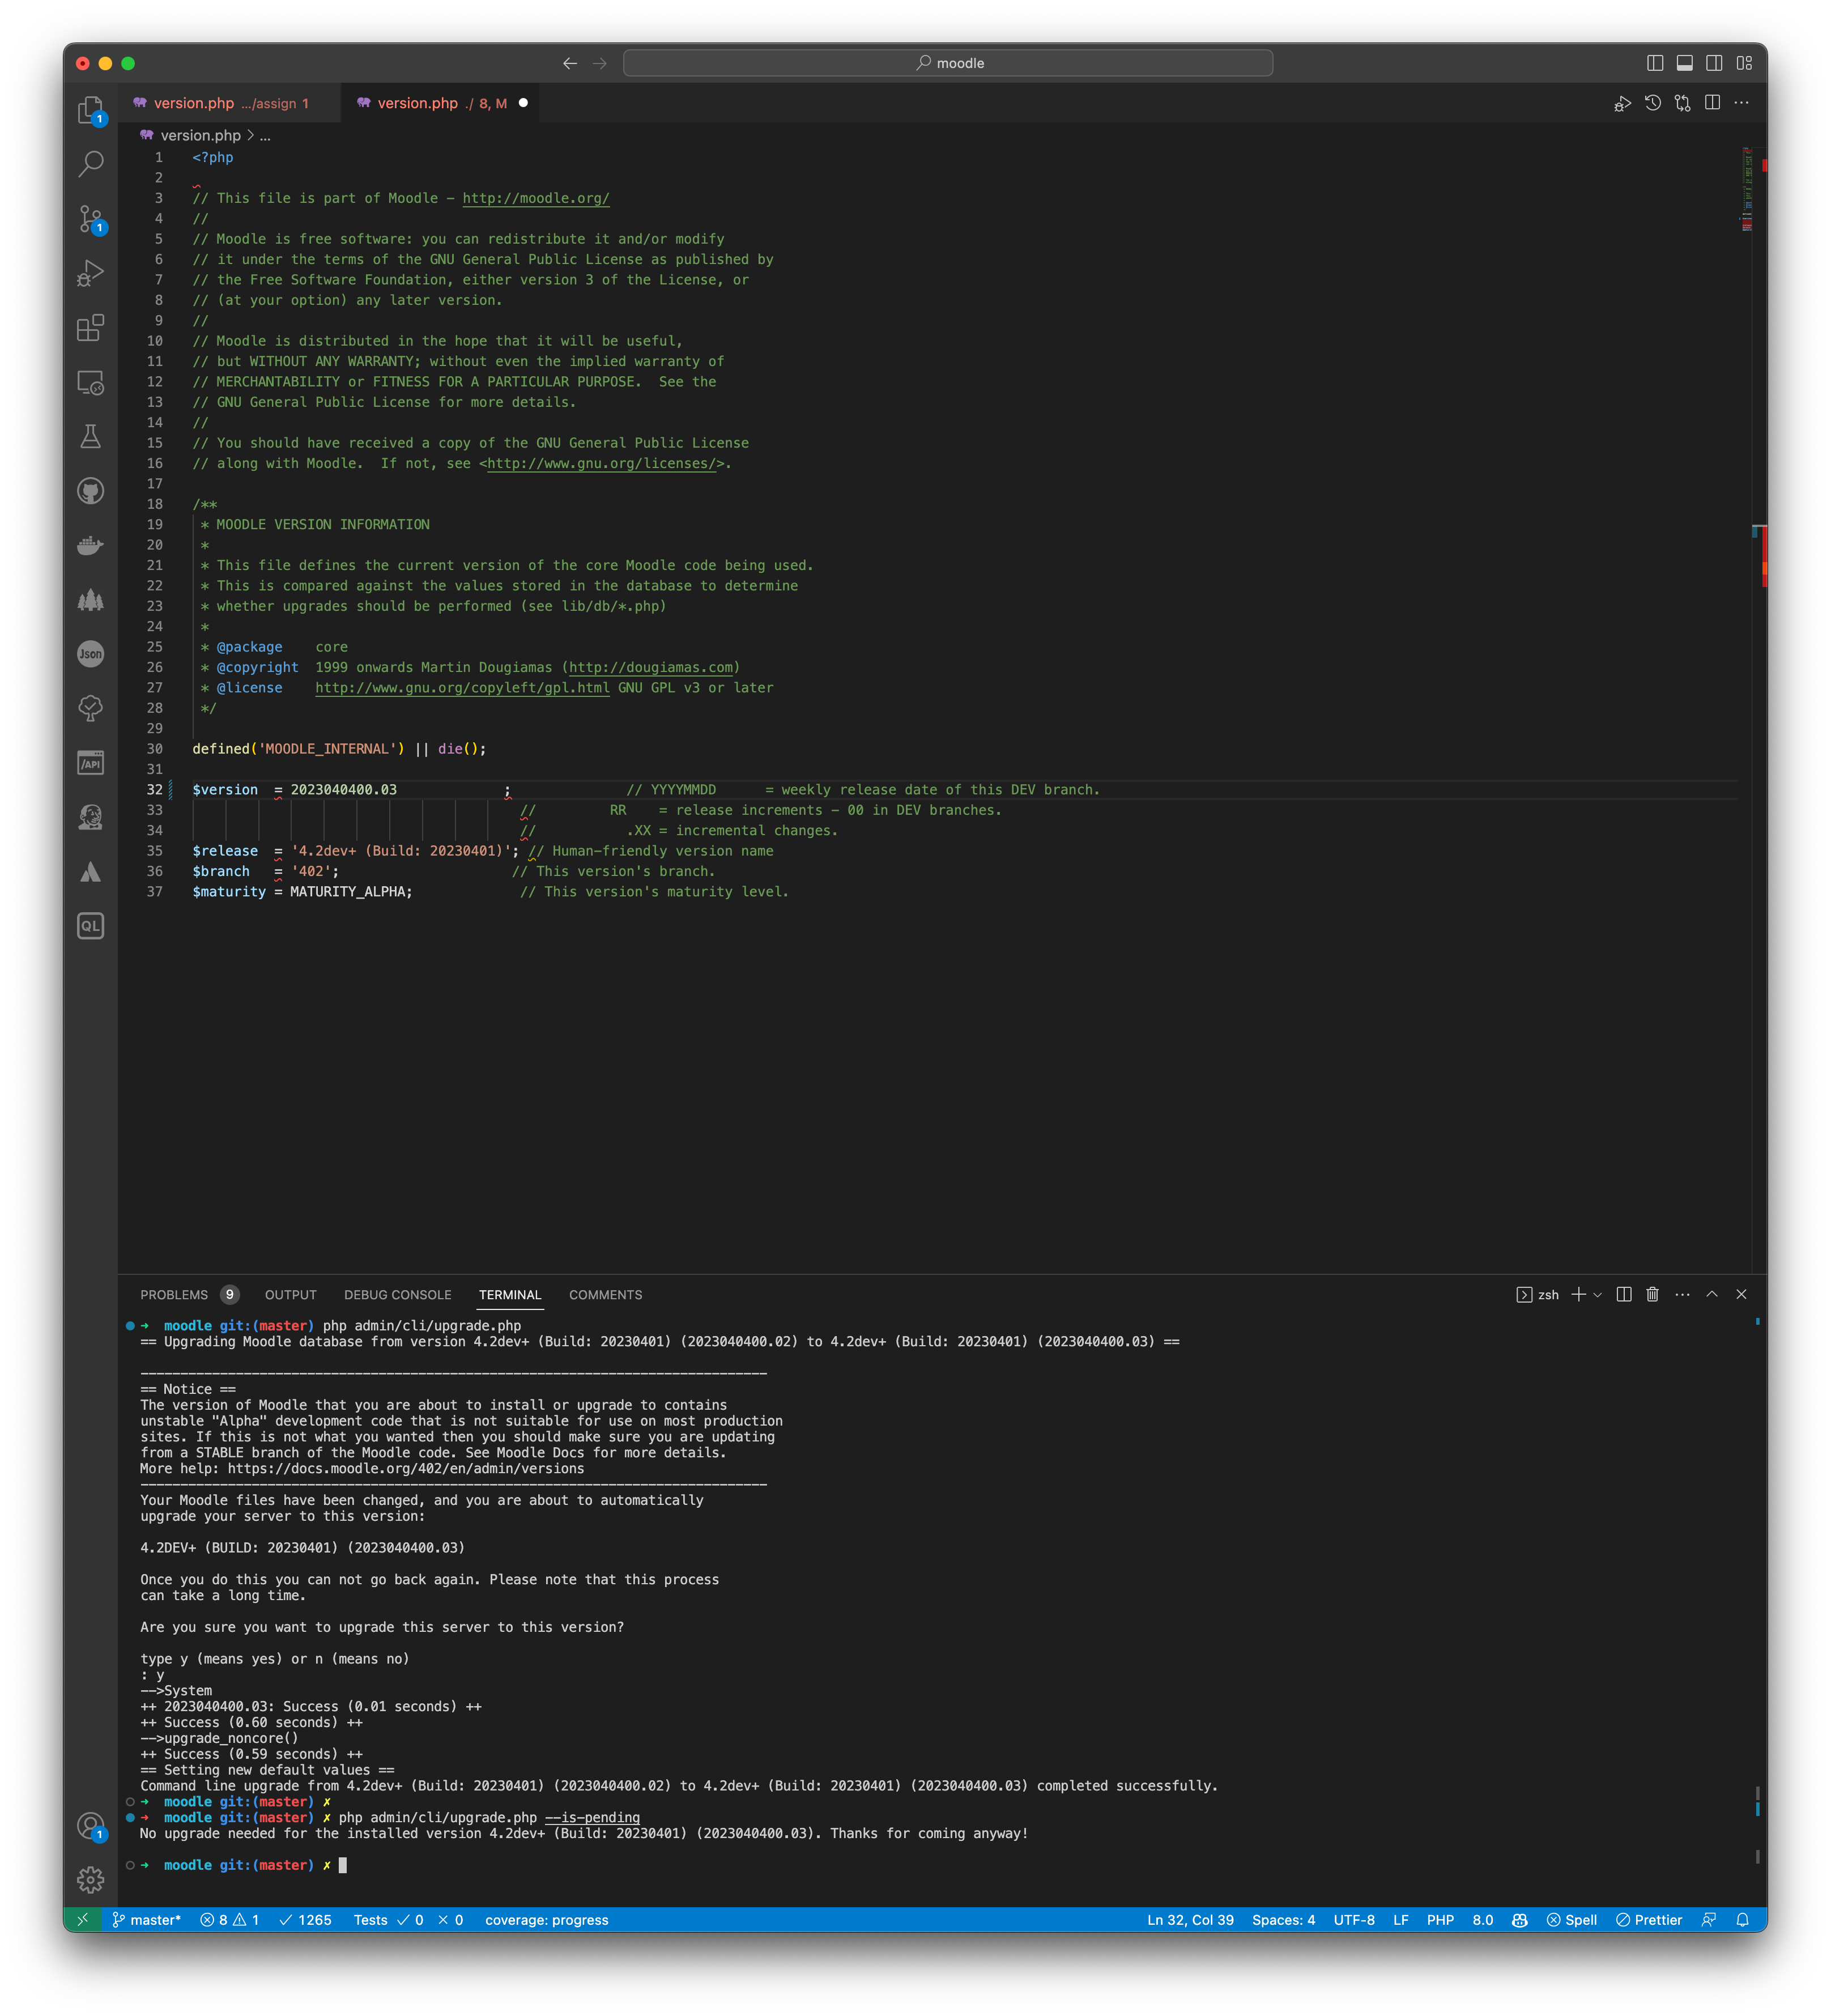
Task: Toggle the primary side bar layout
Action: pyautogui.click(x=1655, y=63)
